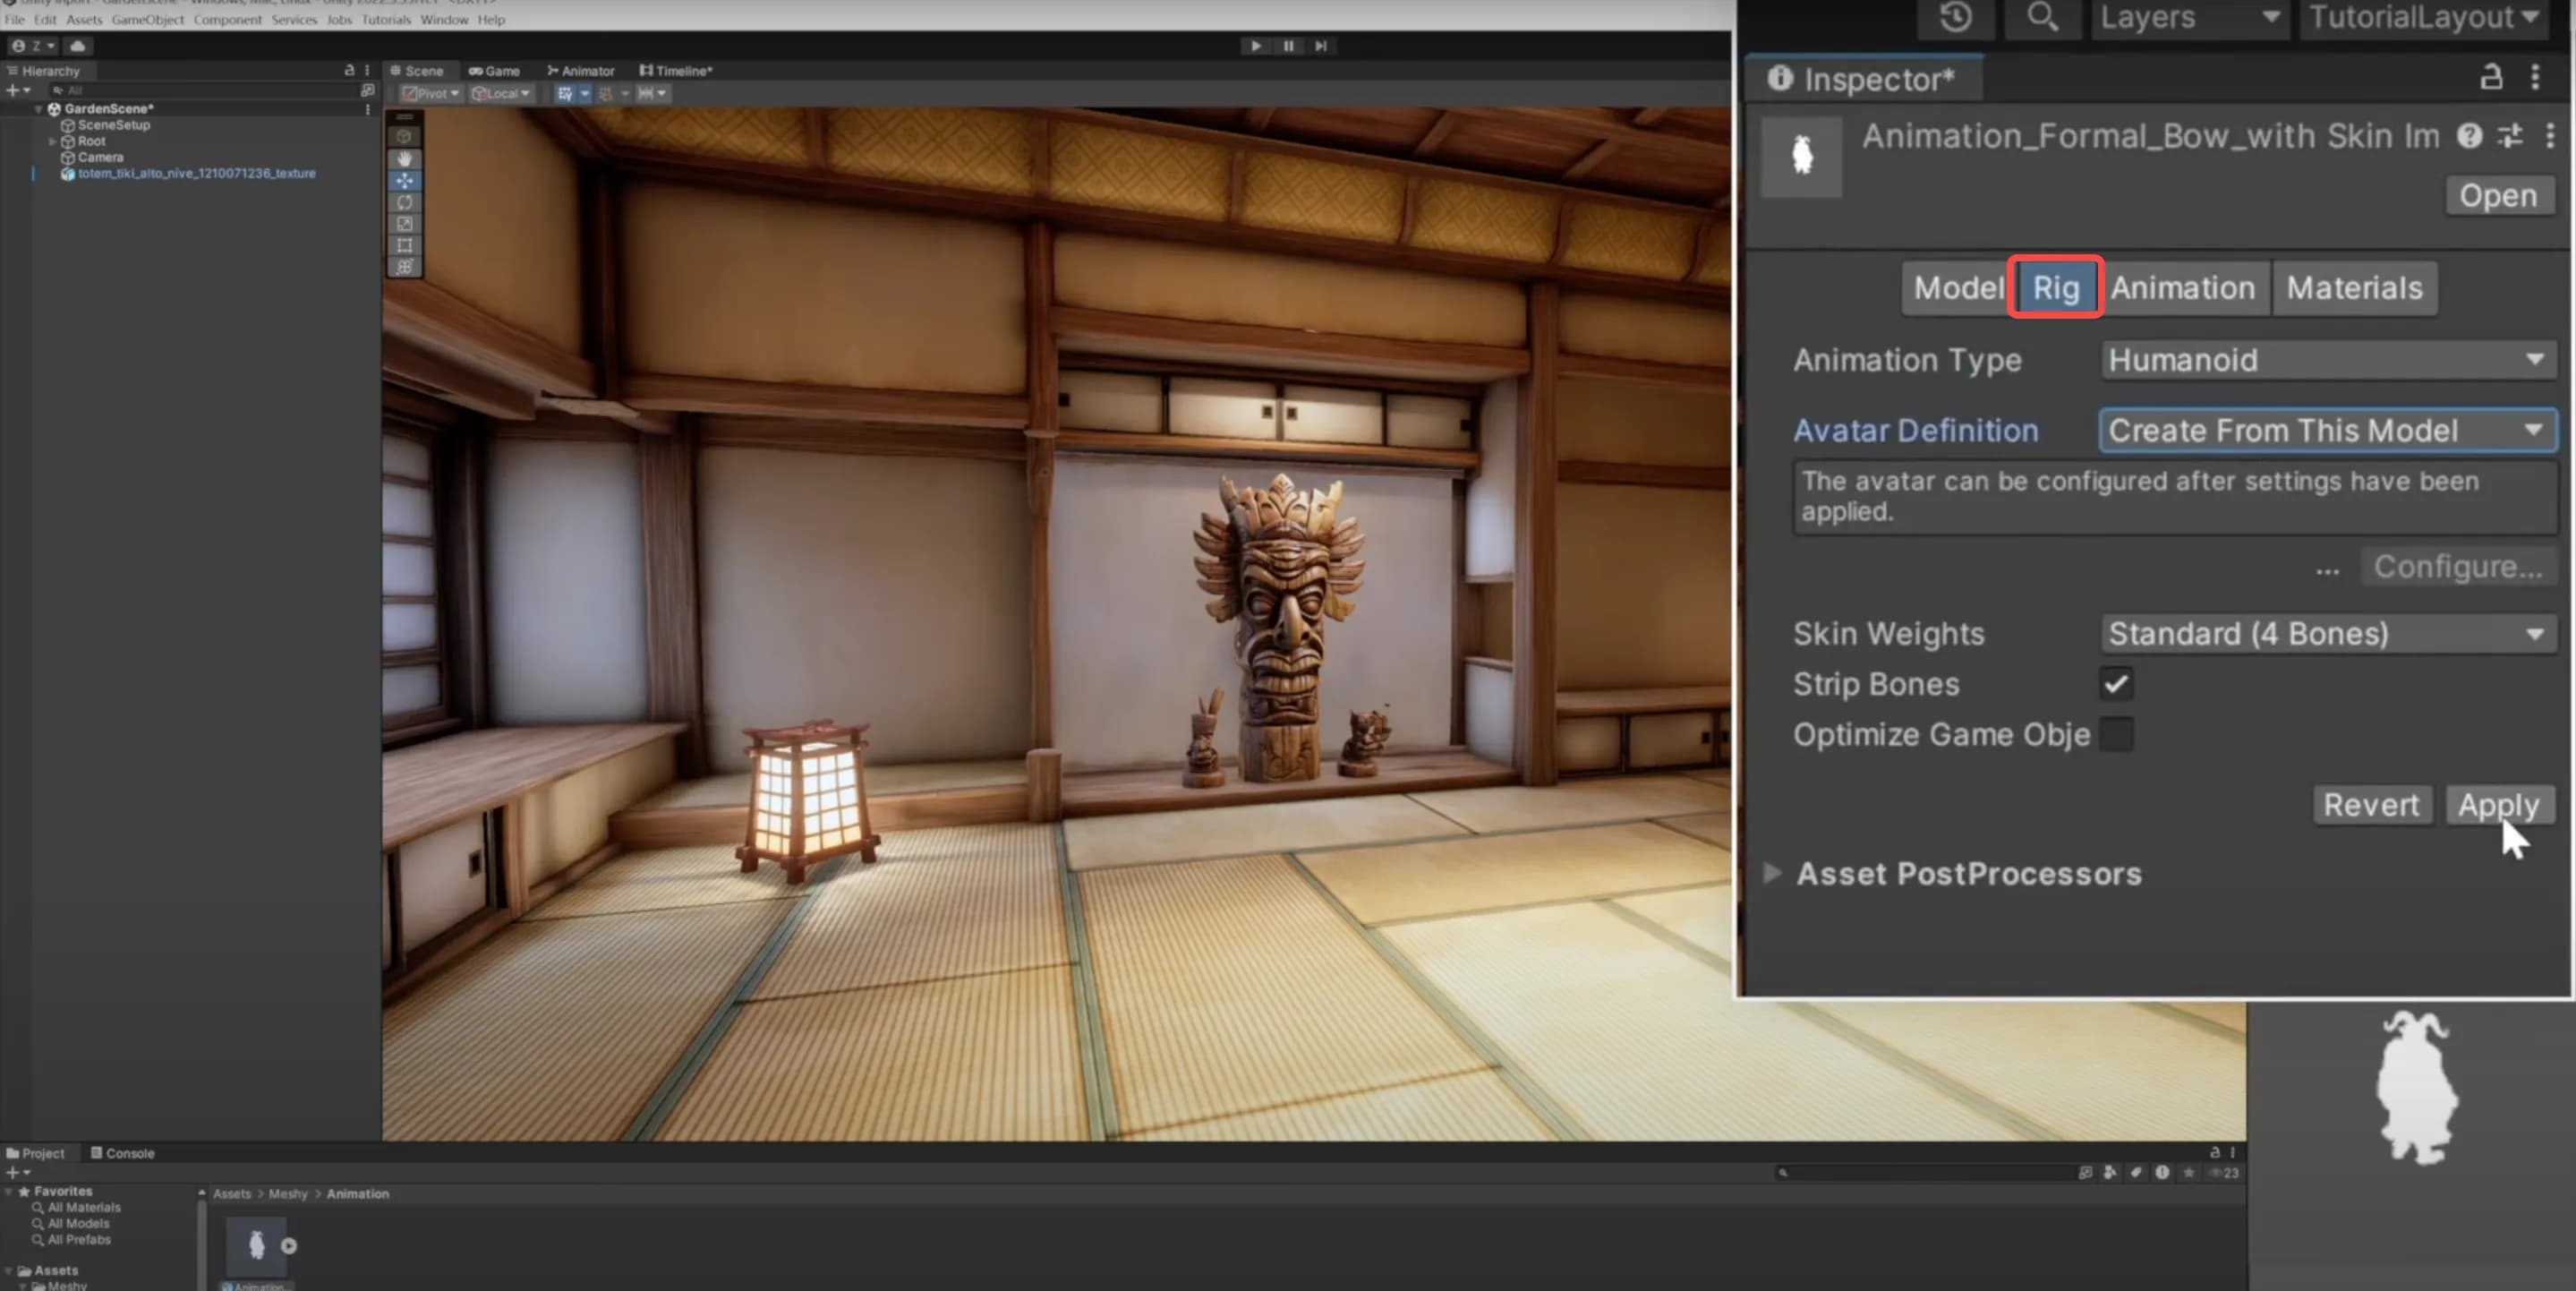Select the View orbit tool
The height and width of the screenshot is (1291, 2576).
[x=405, y=137]
